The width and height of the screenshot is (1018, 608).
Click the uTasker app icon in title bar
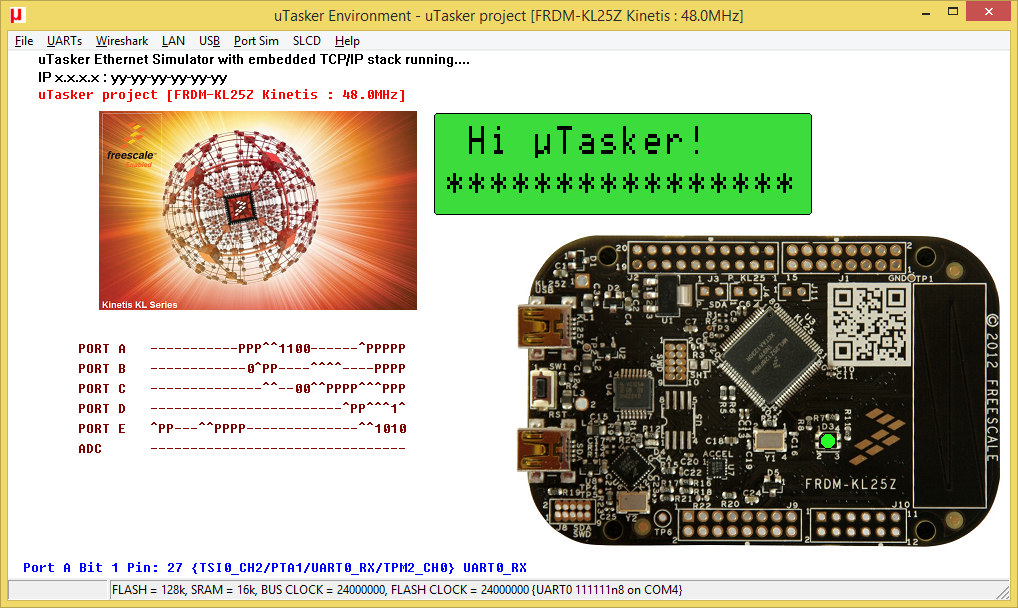[16, 15]
